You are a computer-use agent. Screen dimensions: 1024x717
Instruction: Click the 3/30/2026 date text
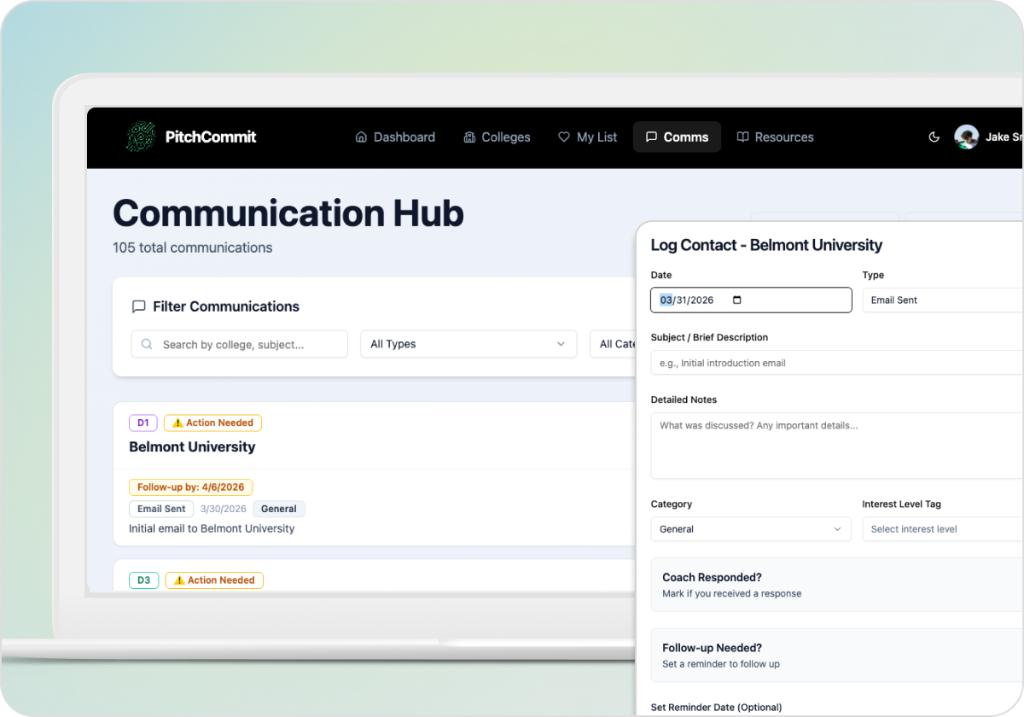pos(223,509)
